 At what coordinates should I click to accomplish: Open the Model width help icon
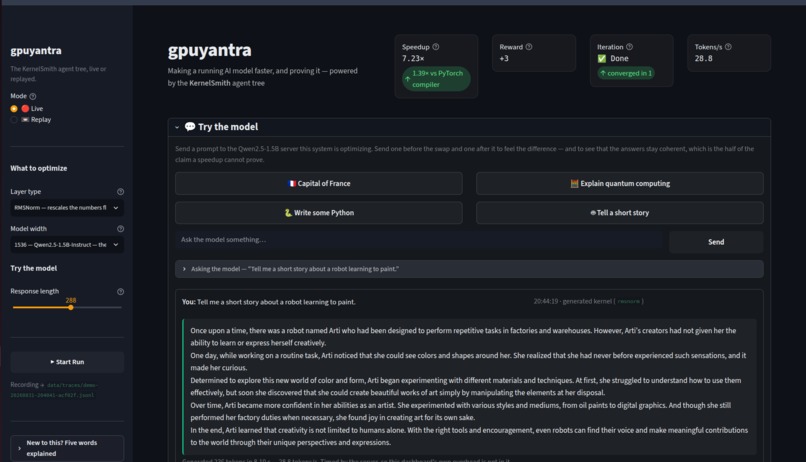click(x=120, y=229)
